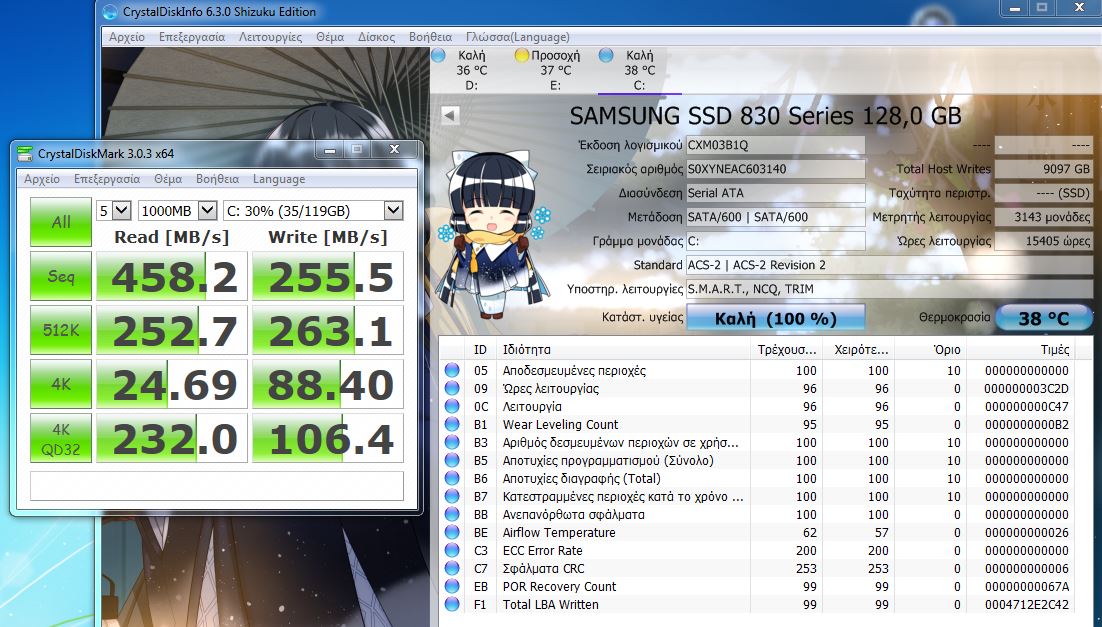
Task: Open Αρχείο menu in CrystalDiskMark
Action: coord(41,179)
